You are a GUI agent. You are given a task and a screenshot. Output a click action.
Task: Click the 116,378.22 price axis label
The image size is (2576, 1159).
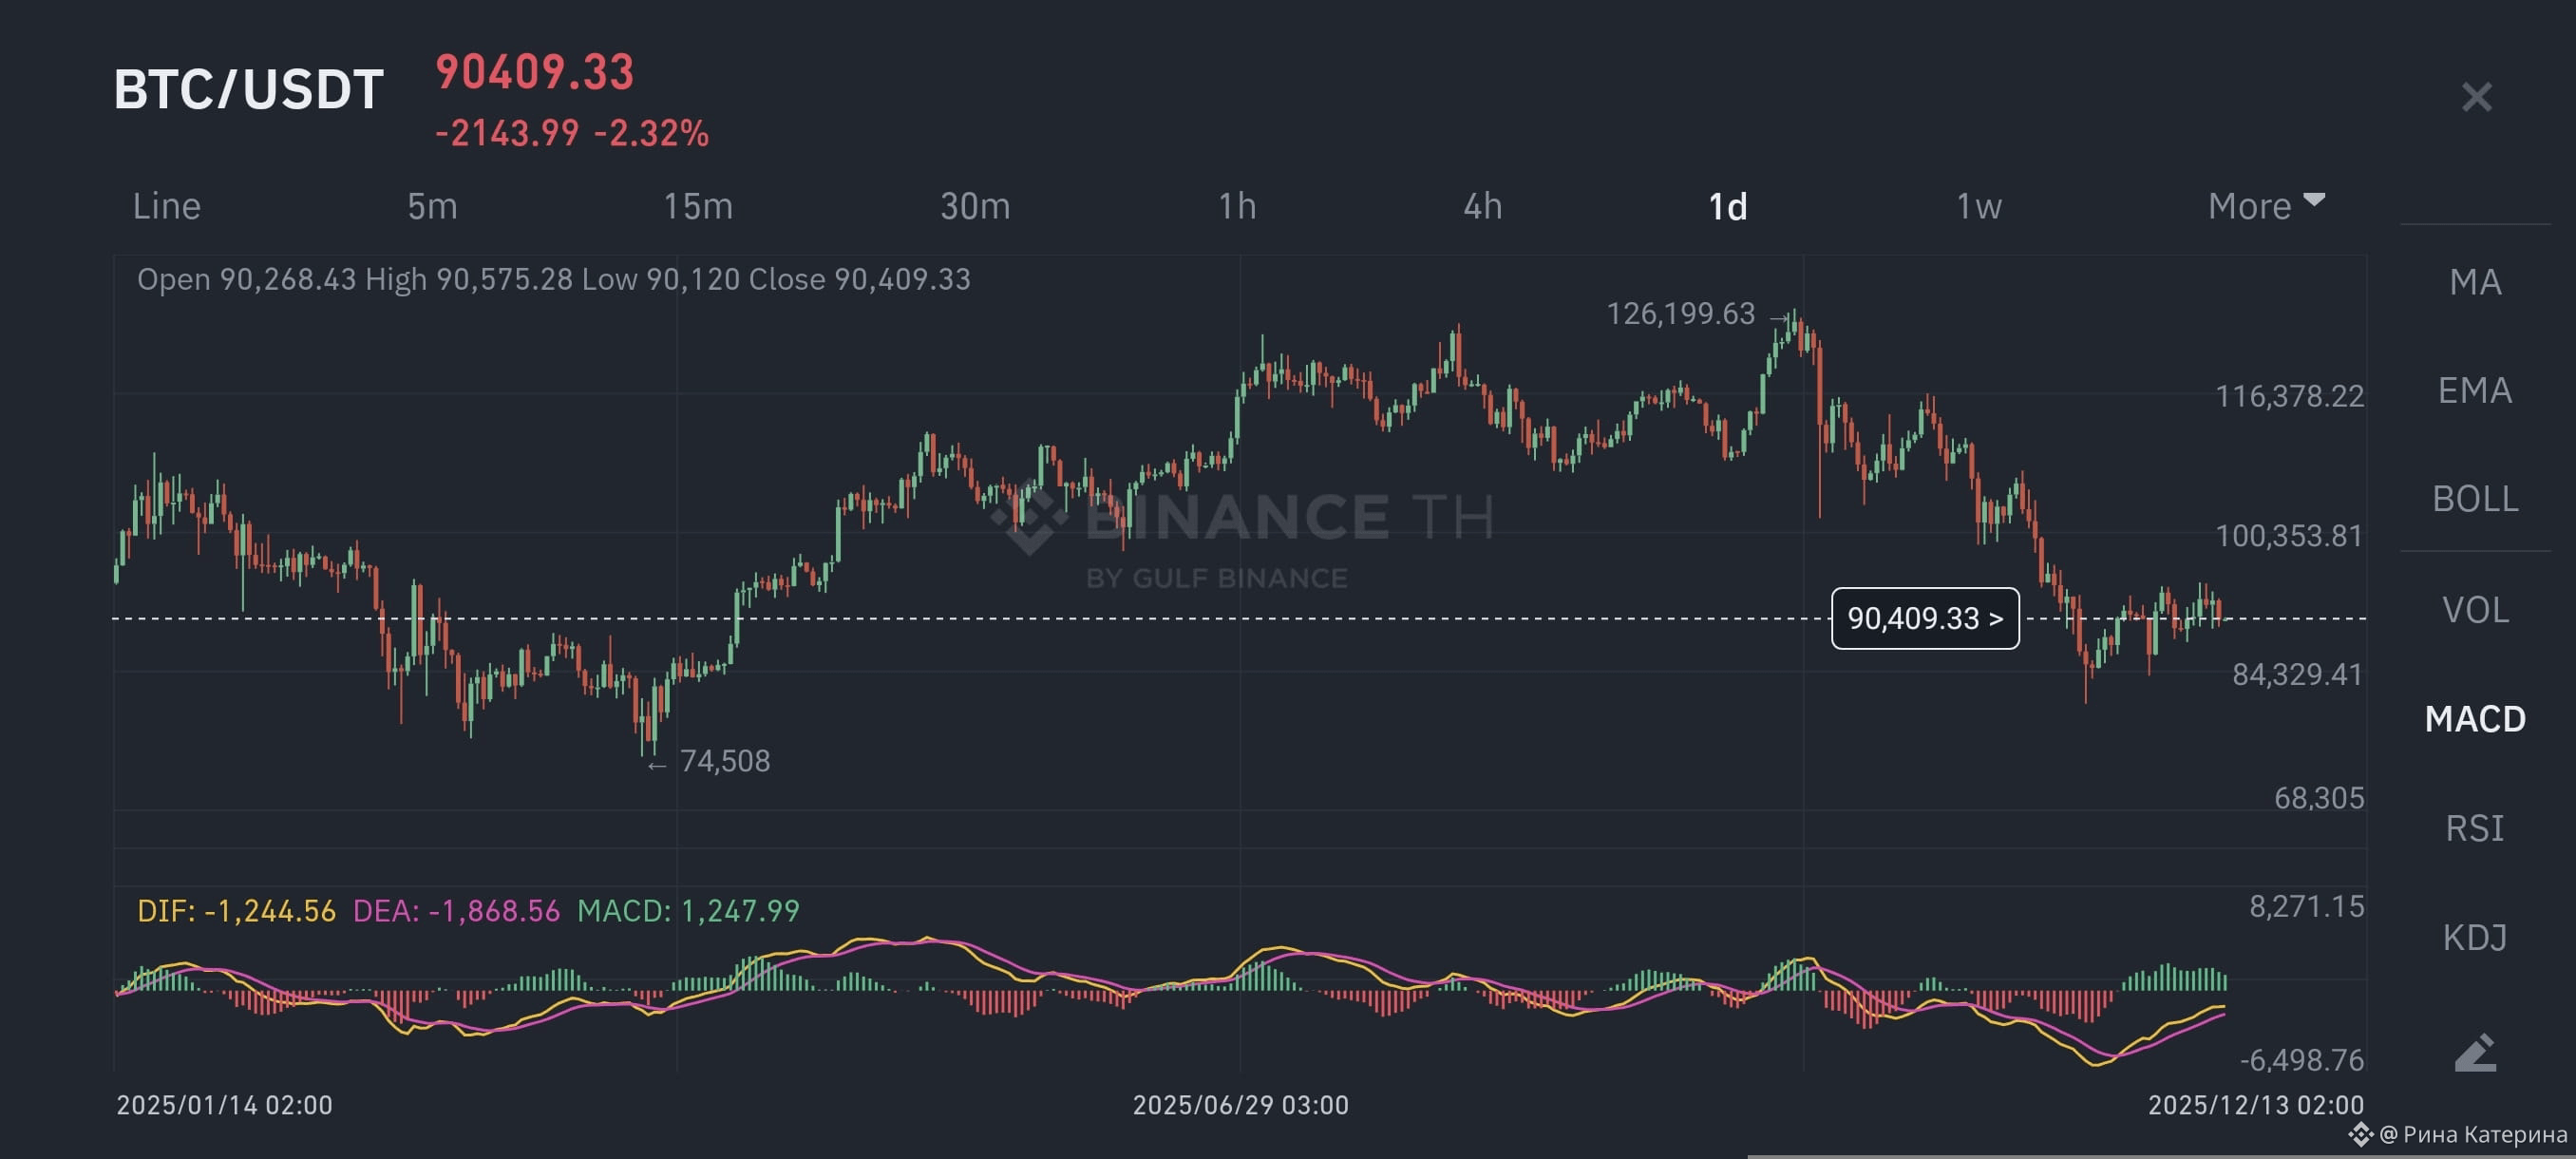coord(2290,396)
